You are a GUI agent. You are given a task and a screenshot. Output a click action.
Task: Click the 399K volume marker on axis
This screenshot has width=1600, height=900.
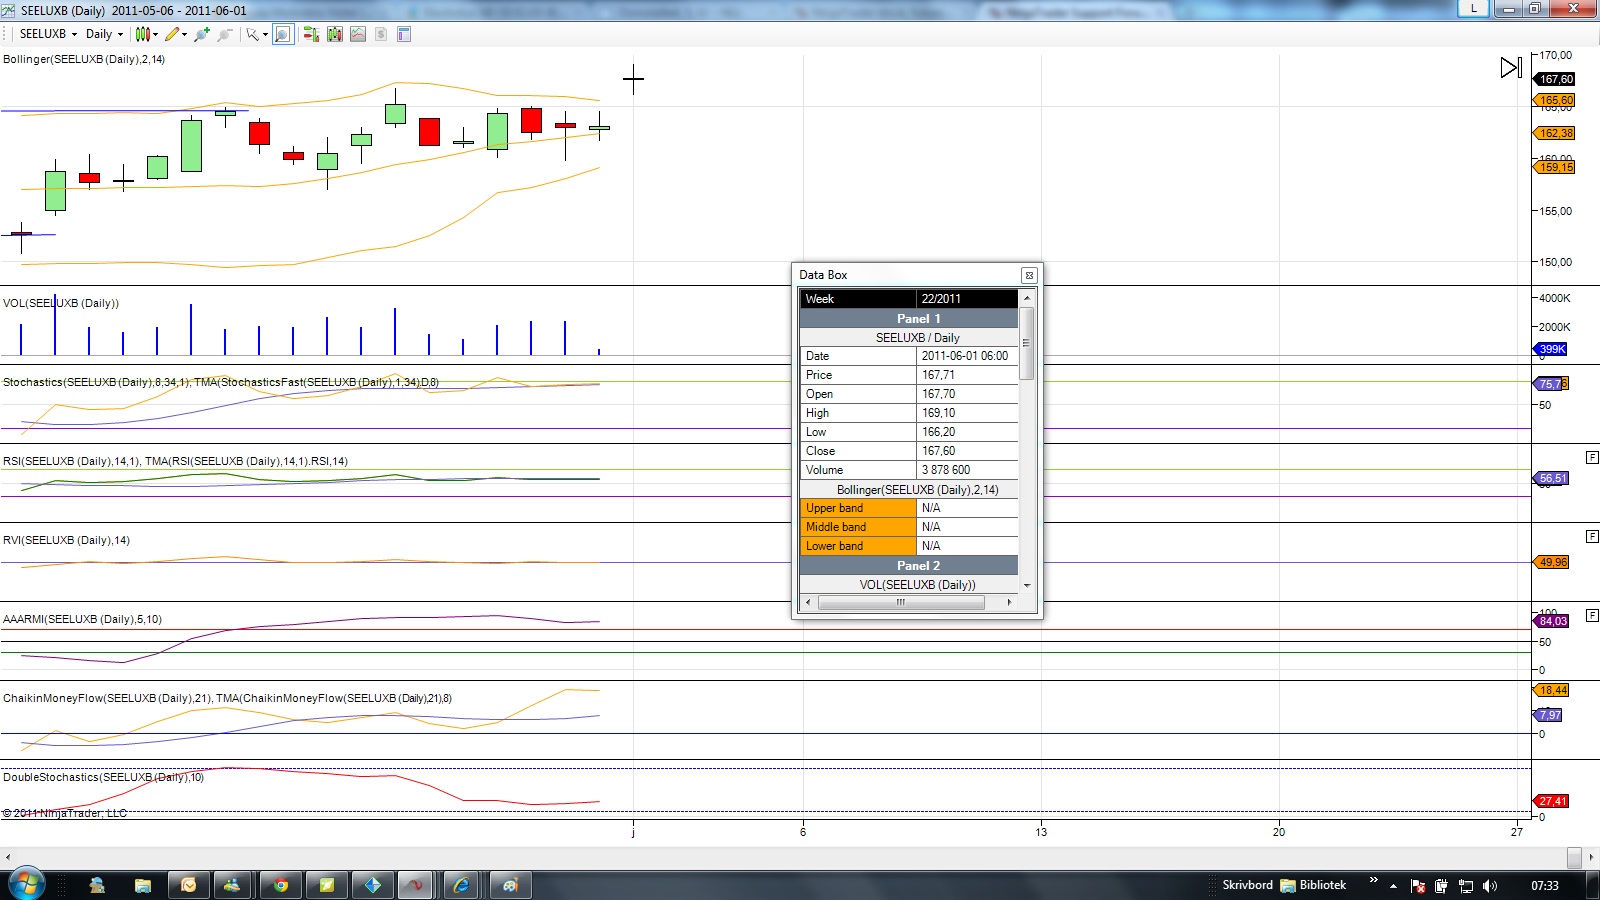pyautogui.click(x=1551, y=349)
